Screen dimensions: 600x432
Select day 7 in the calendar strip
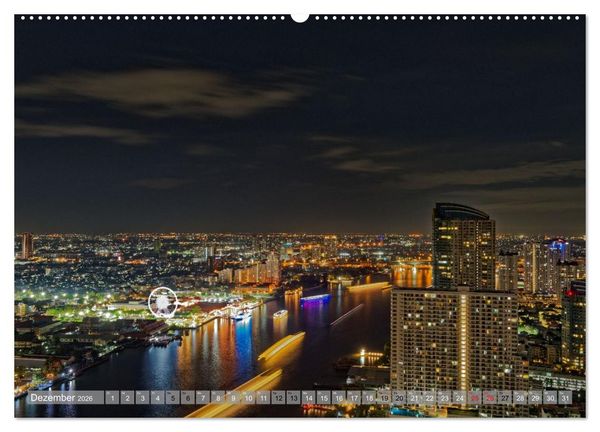(x=203, y=398)
